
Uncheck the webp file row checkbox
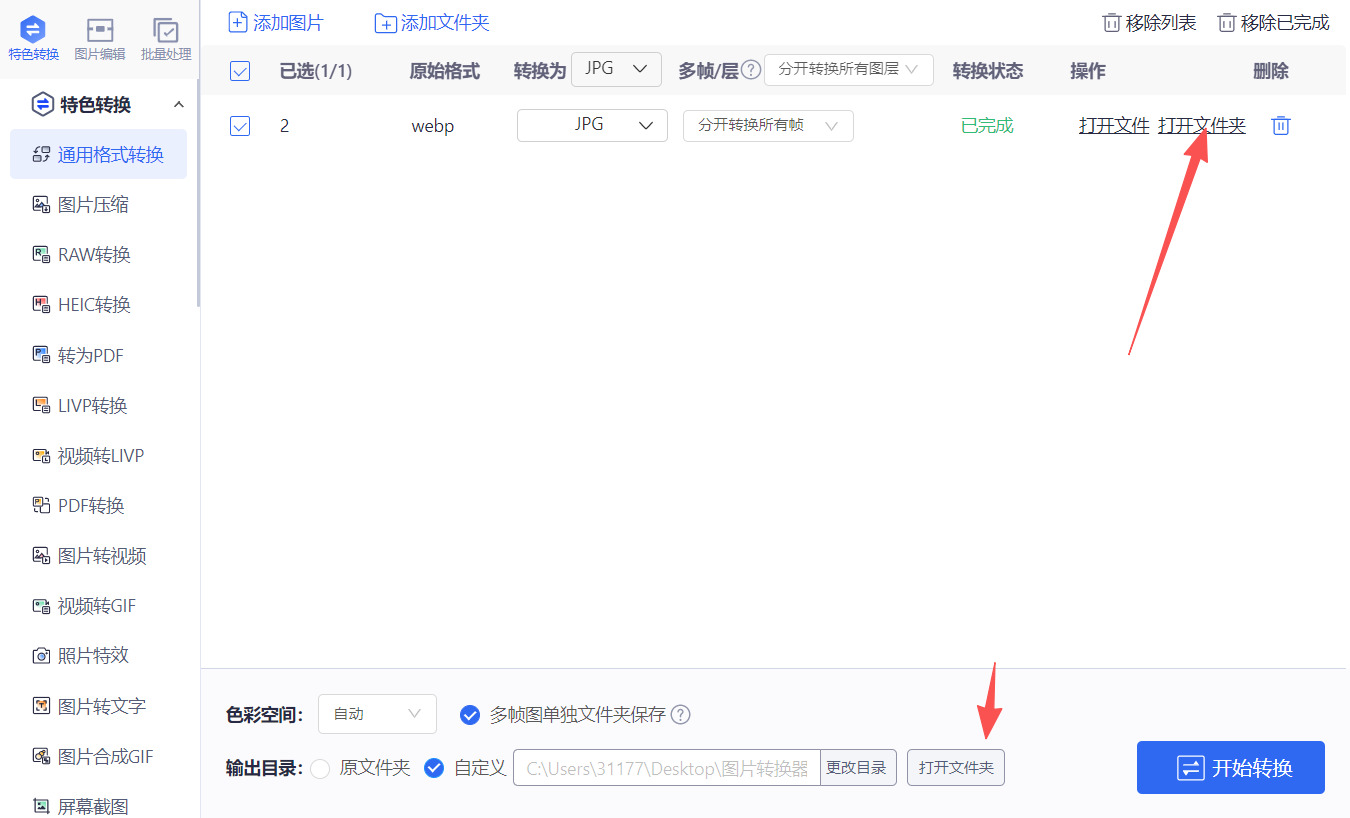pos(240,125)
